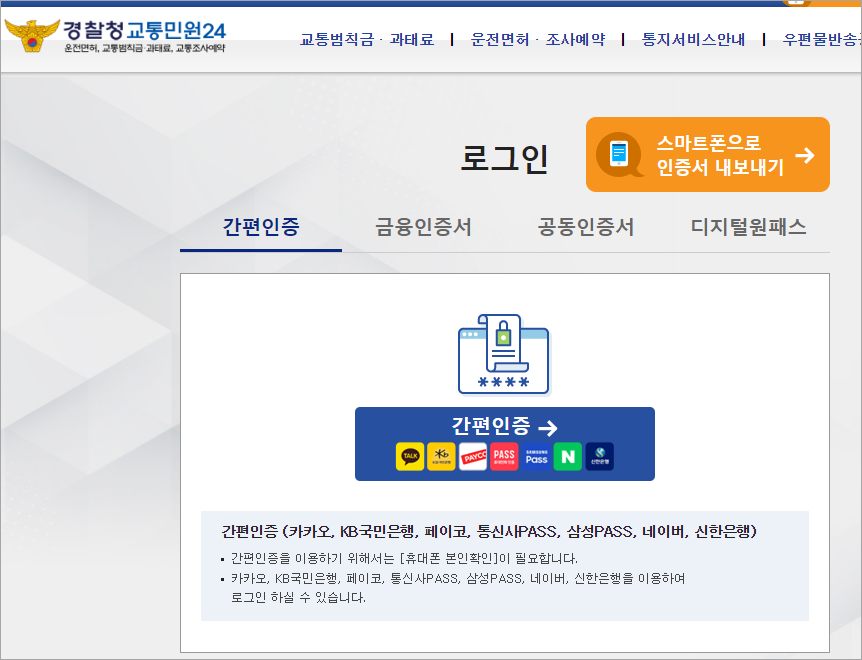Click the certificate password illustration

pos(504,355)
